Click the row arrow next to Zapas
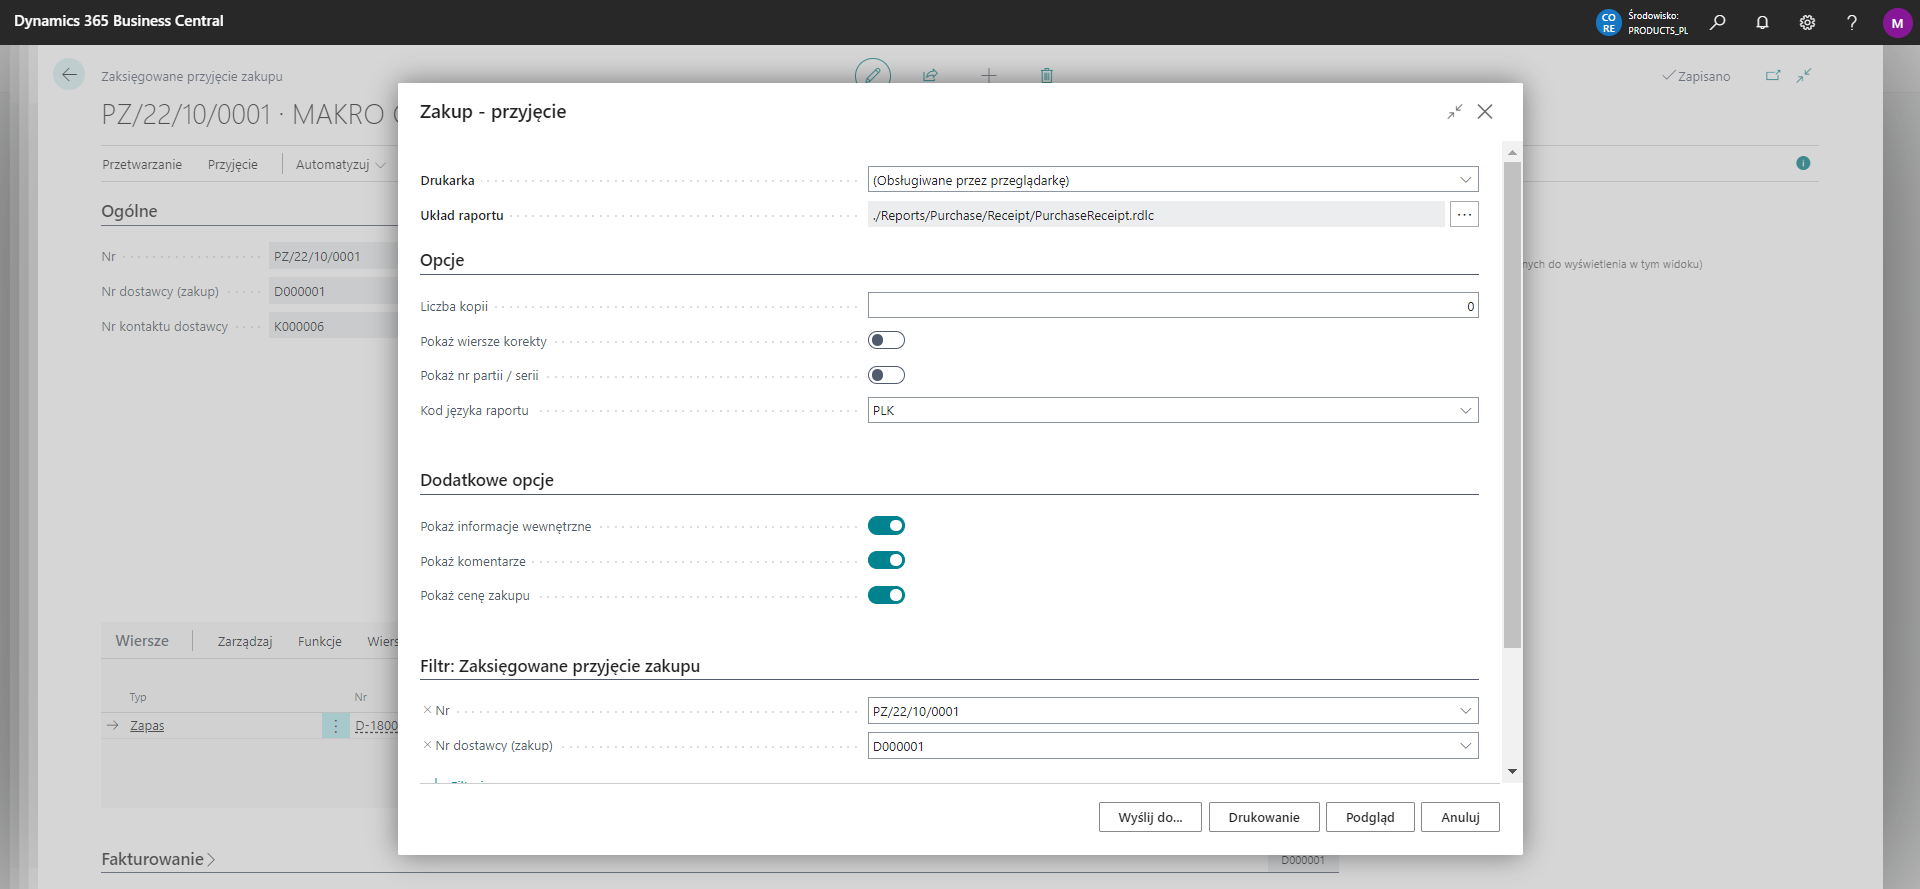Screen dimensions: 1920x889 (112, 726)
